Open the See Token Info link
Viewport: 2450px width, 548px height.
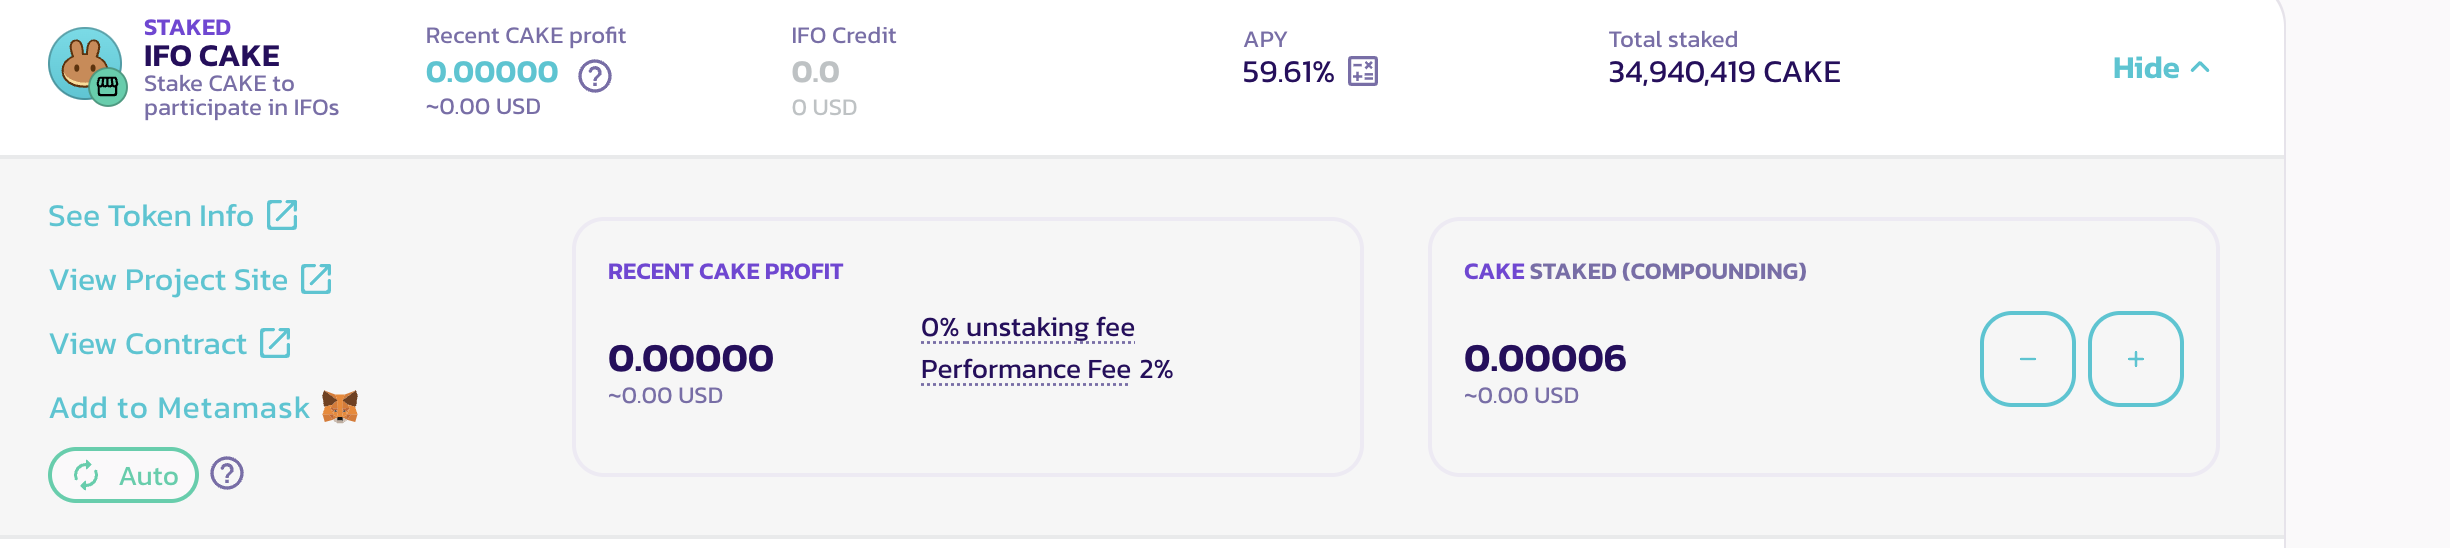tap(151, 215)
